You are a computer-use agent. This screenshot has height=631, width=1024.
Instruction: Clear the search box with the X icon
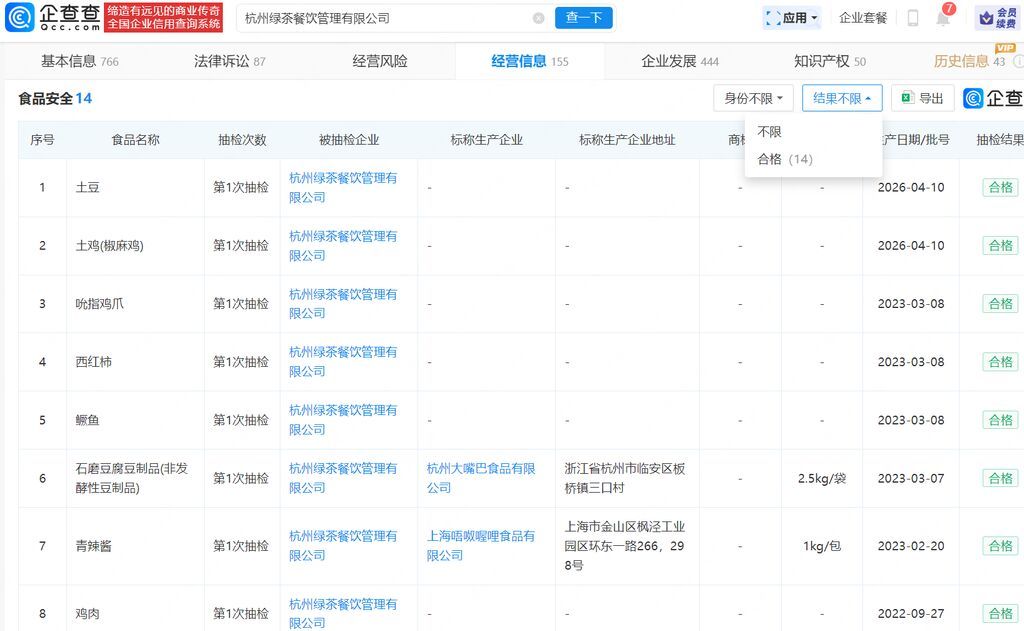pos(539,18)
